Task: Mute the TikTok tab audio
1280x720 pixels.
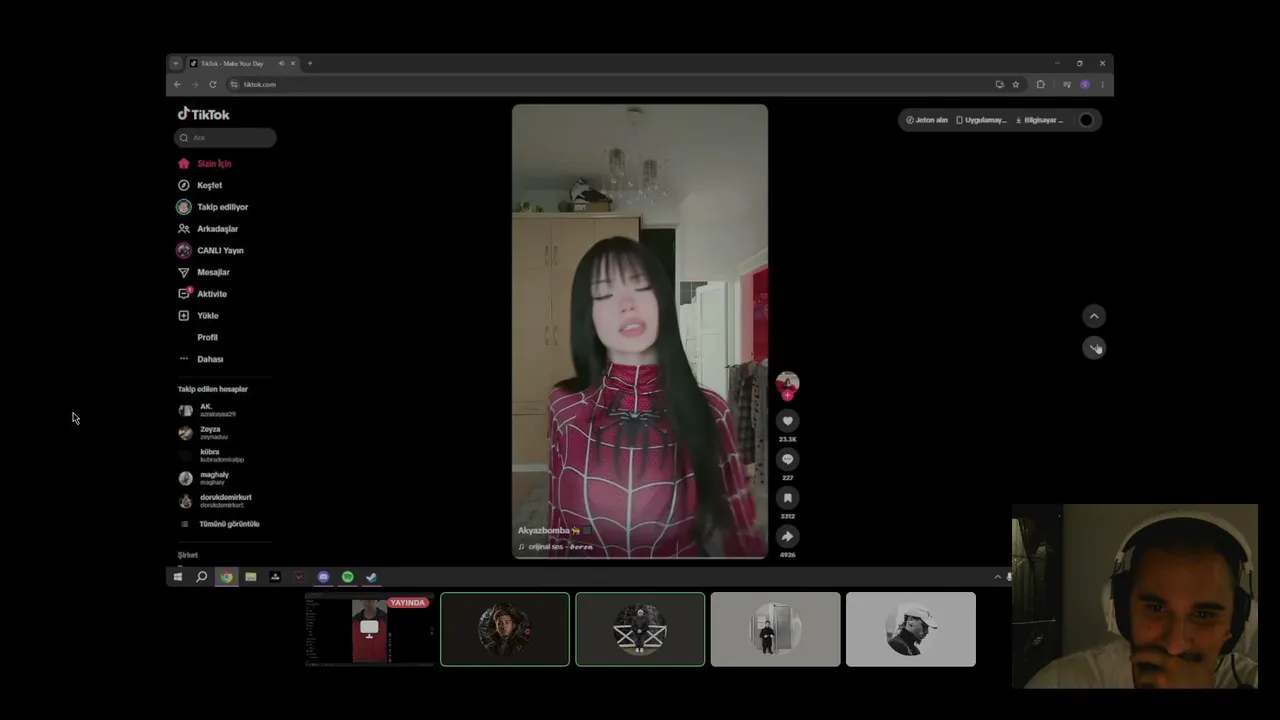Action: pos(281,63)
